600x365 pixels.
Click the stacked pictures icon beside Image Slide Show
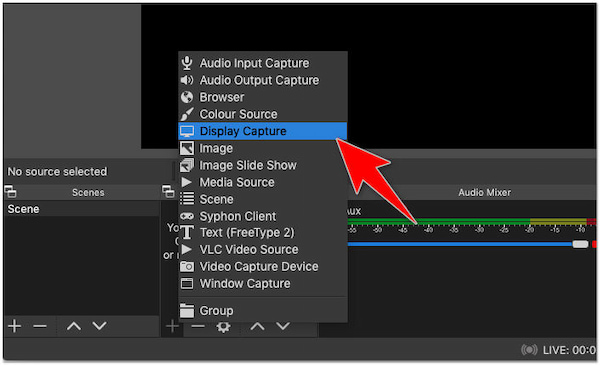(187, 165)
